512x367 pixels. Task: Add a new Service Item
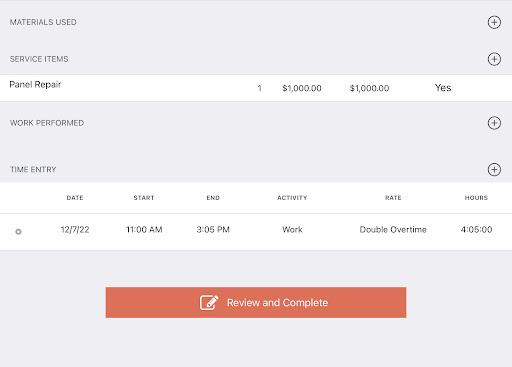494,59
